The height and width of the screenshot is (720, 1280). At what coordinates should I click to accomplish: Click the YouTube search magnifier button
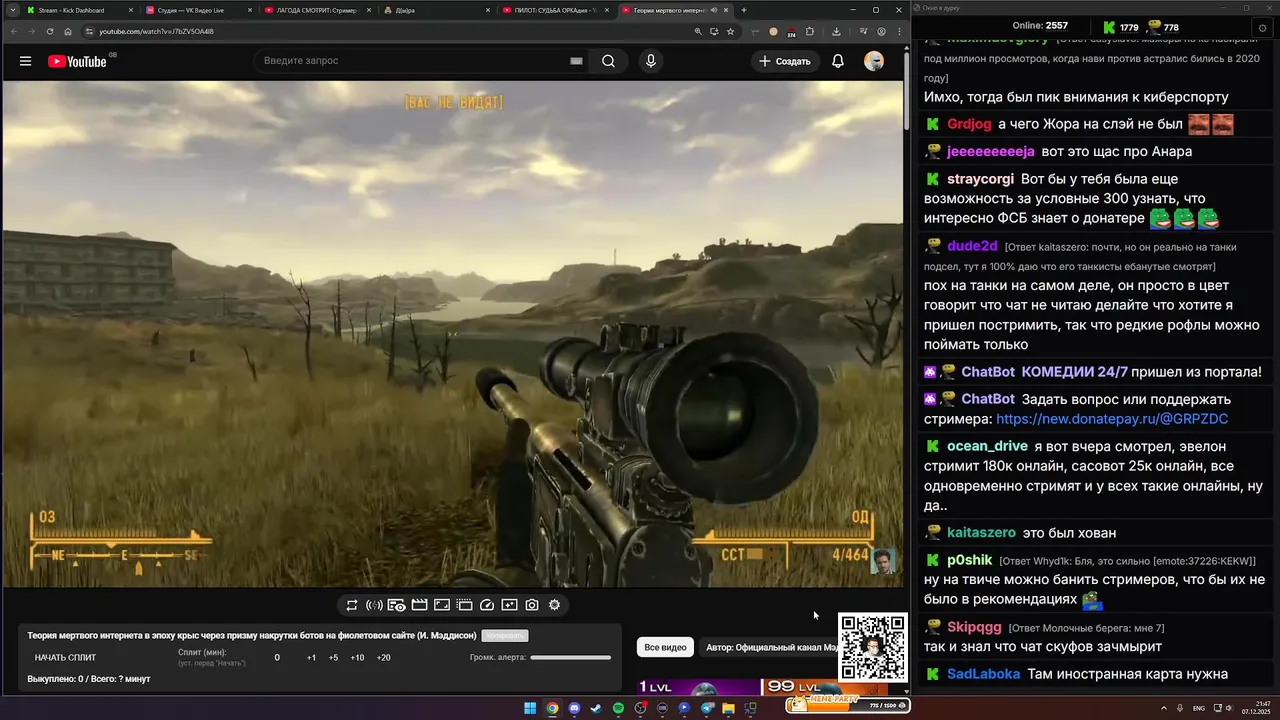point(608,61)
